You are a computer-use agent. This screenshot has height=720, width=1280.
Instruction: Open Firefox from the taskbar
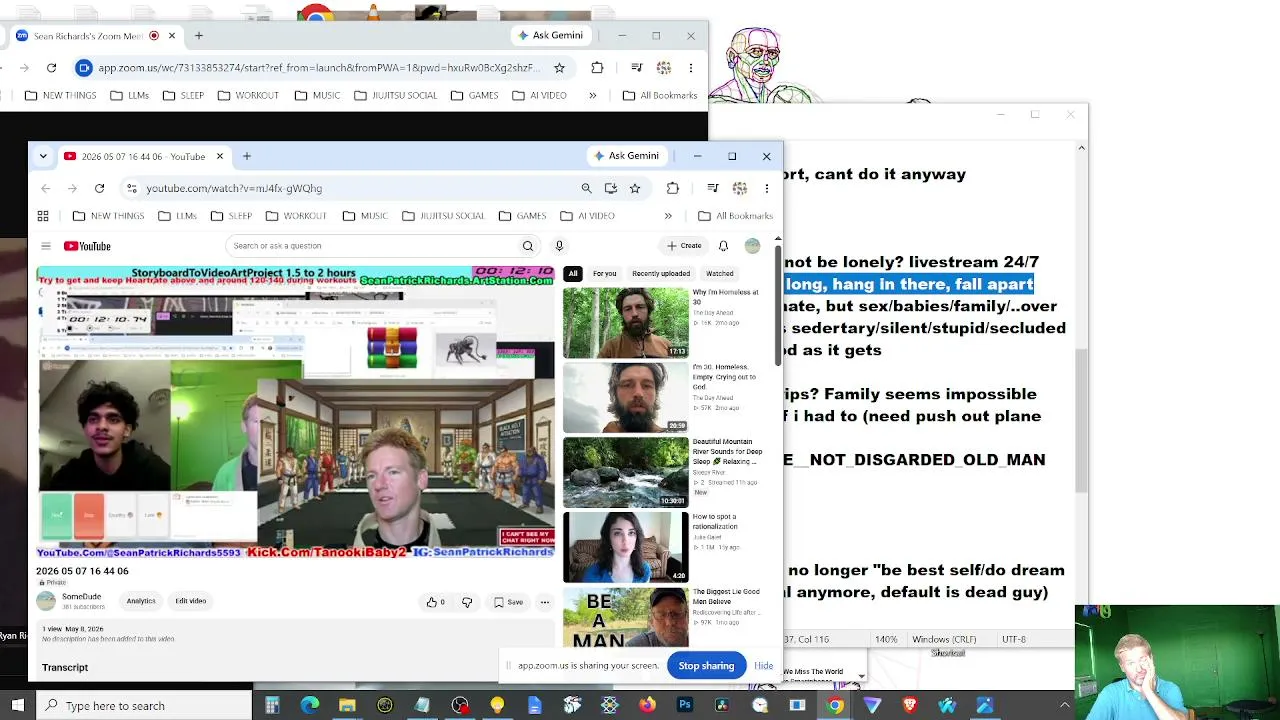[x=647, y=706]
